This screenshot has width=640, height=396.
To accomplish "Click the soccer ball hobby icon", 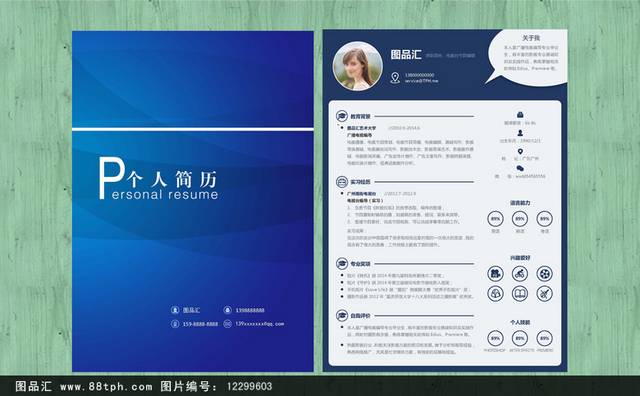I will click(544, 274).
